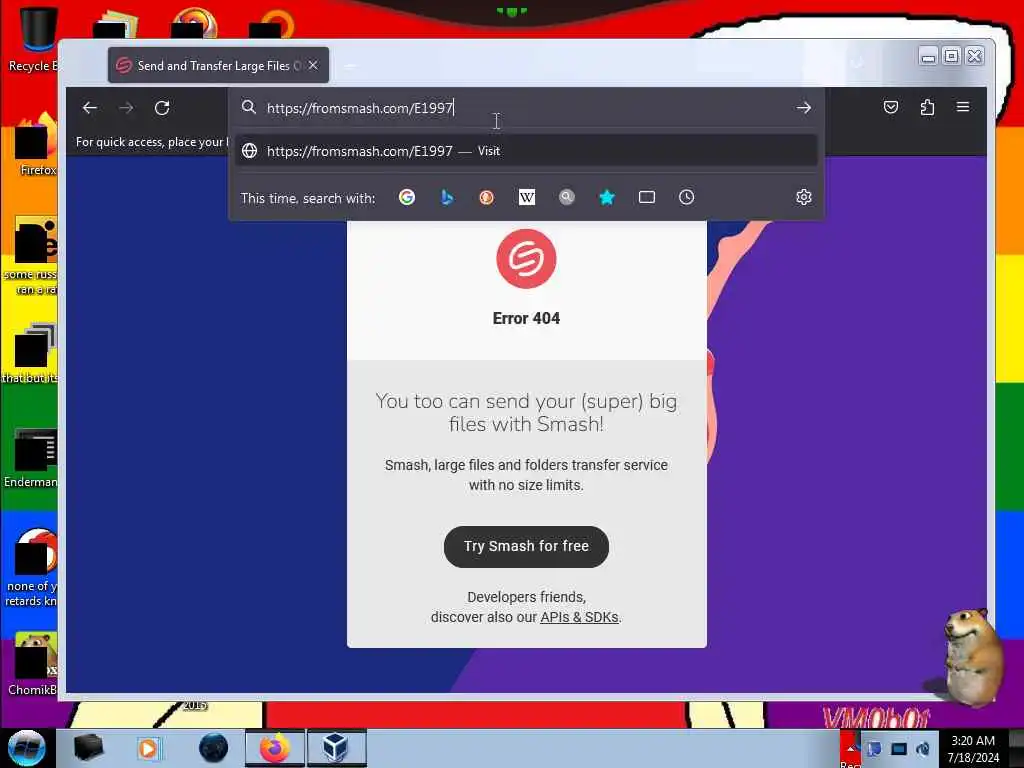Open the Recycle Bin desktop icon
This screenshot has width=1024, height=768.
point(33,40)
